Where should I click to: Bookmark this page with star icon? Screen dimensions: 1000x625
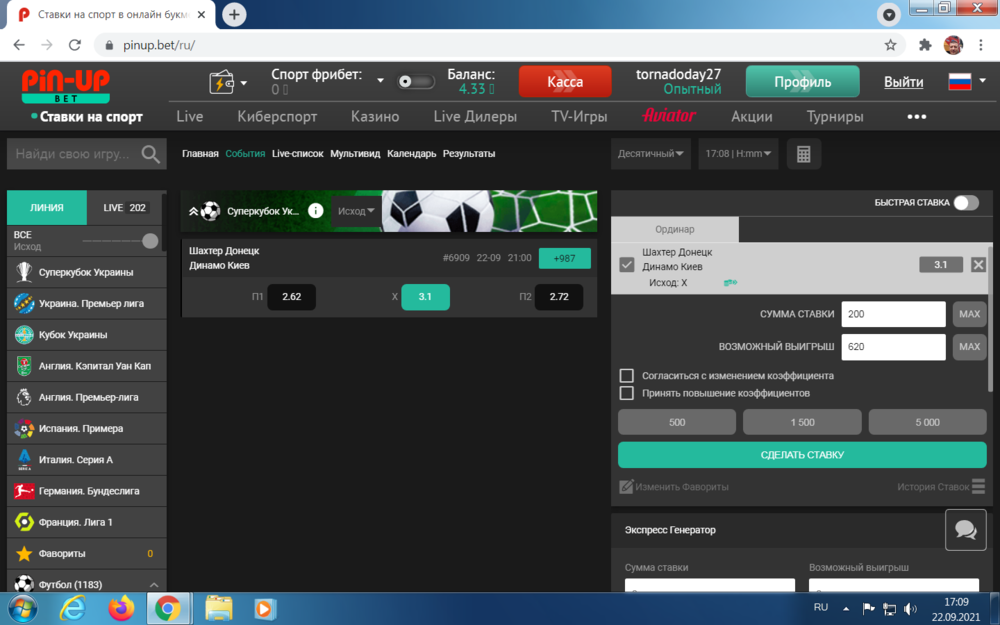[x=890, y=45]
